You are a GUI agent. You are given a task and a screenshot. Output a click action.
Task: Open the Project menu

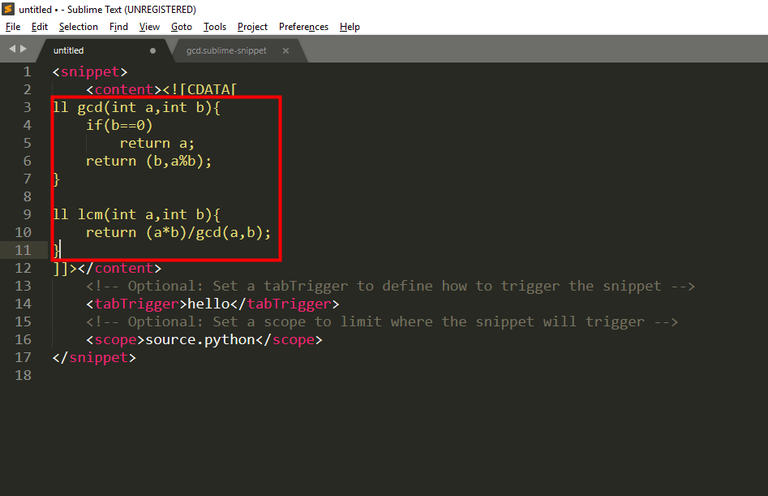click(252, 27)
